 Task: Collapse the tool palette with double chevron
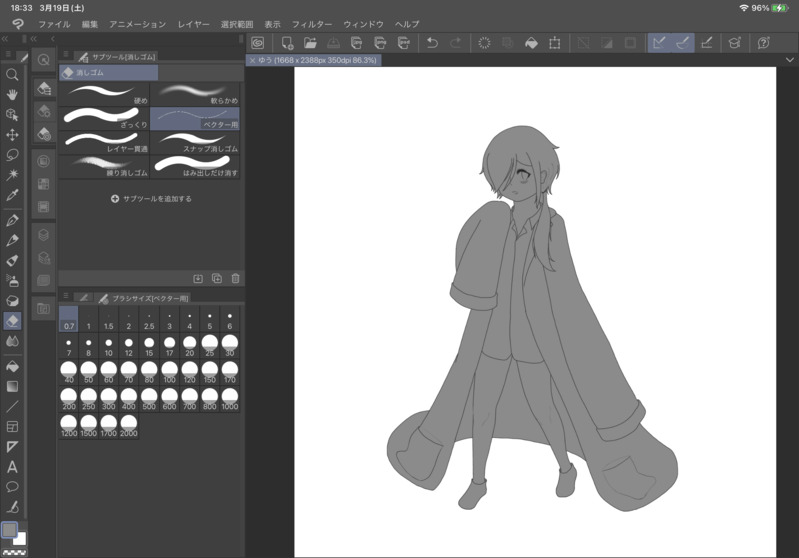pos(6,40)
